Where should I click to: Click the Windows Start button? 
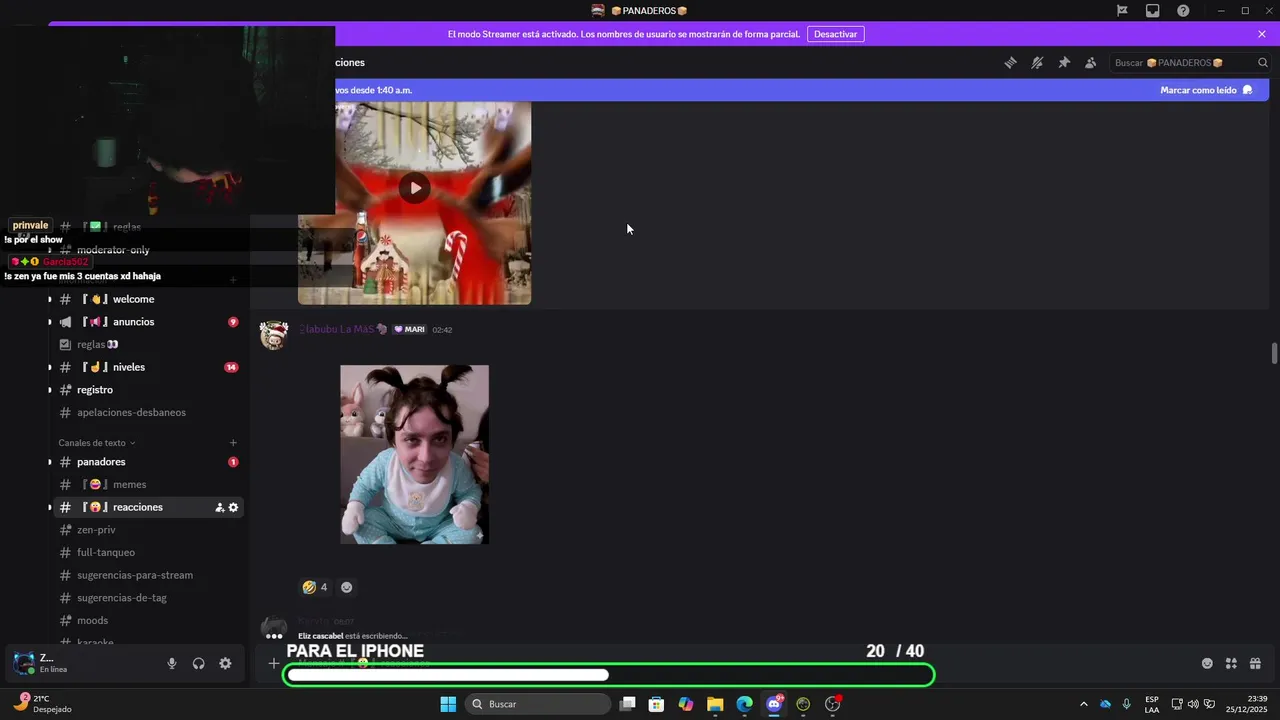click(x=448, y=704)
